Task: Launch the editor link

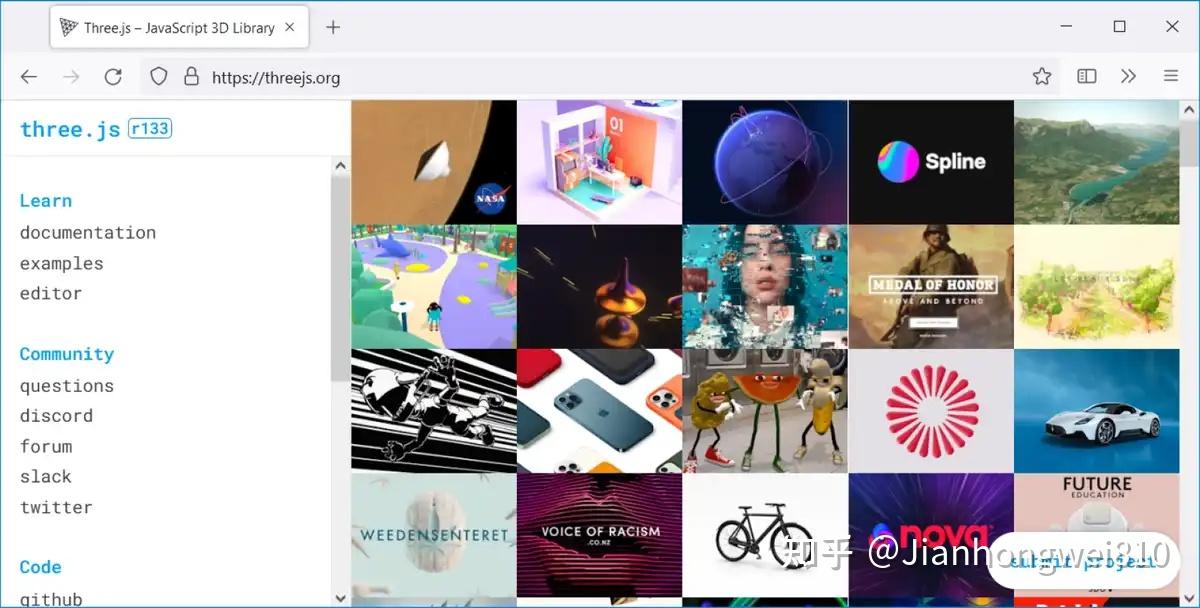Action: (51, 294)
